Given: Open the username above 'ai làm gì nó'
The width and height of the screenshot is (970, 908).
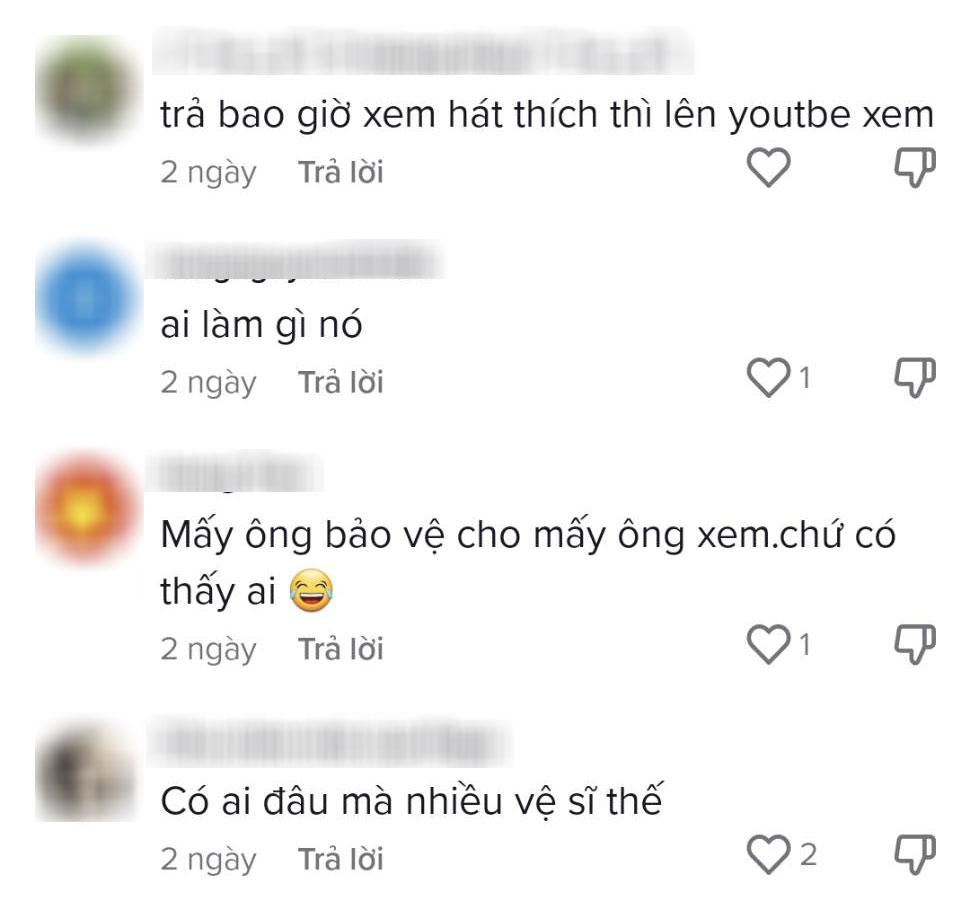Looking at the screenshot, I should coord(295,260).
